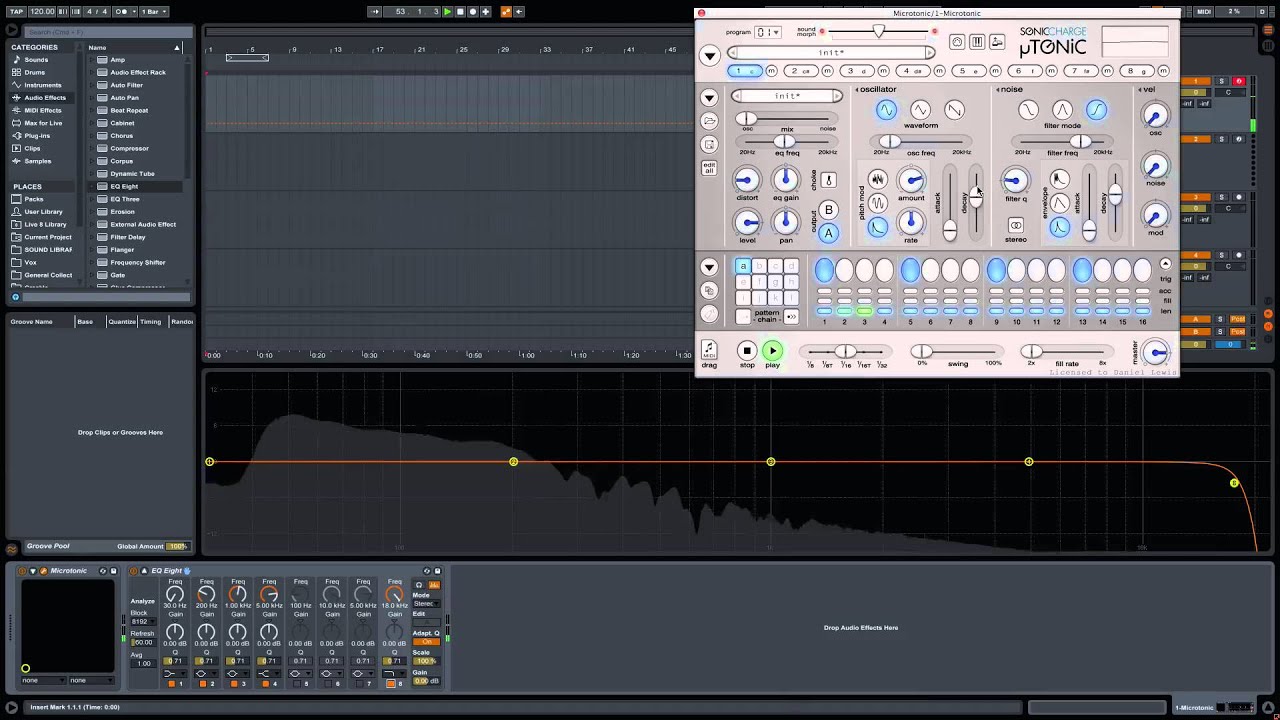
Task: Select the sine oscillator waveform
Action: coord(886,109)
